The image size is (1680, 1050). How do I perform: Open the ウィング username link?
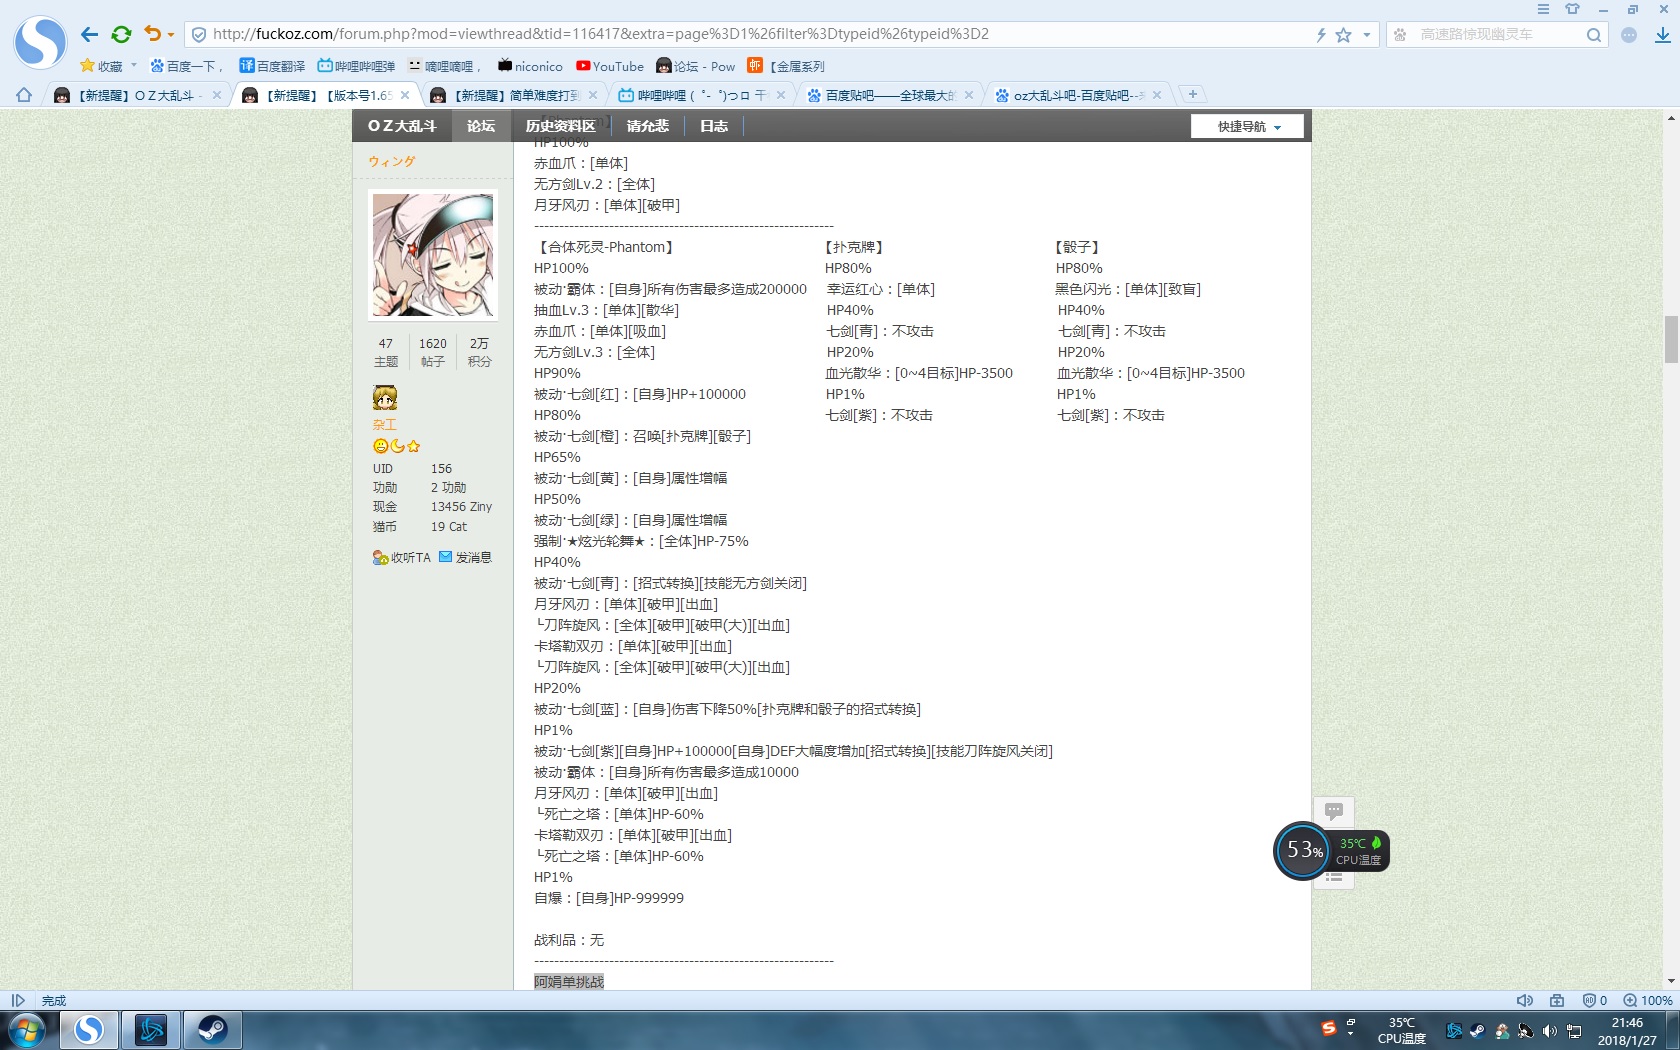(x=391, y=161)
